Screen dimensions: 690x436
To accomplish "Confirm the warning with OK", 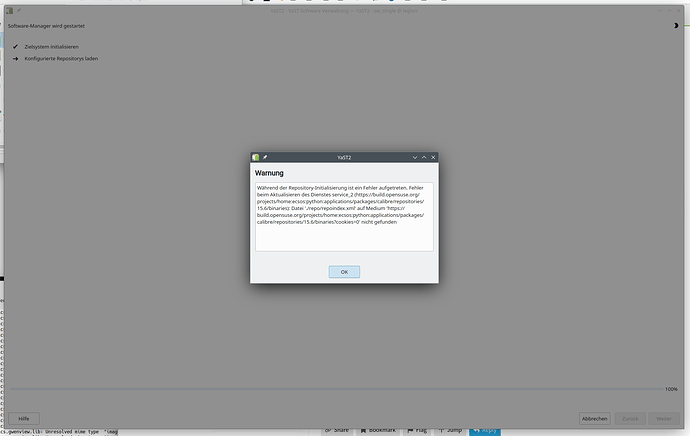I will click(344, 272).
